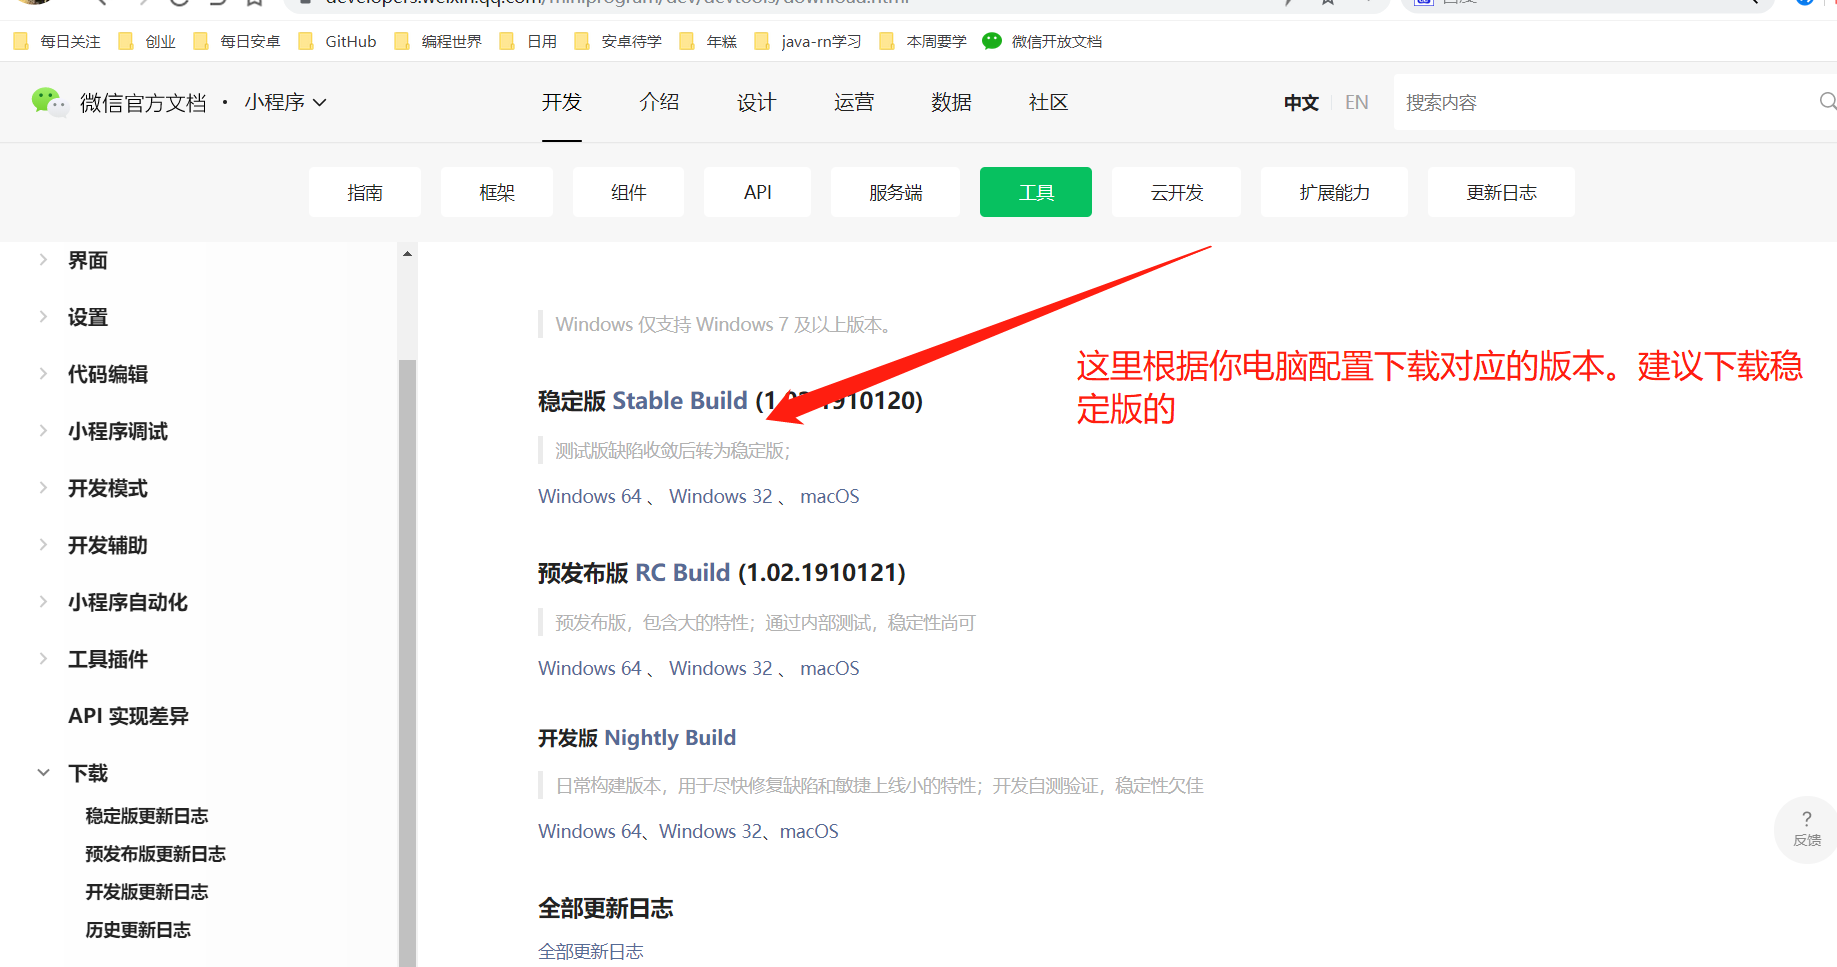This screenshot has height=967, width=1837.
Task: Switch to the 开发 top navigation tab
Action: [562, 102]
